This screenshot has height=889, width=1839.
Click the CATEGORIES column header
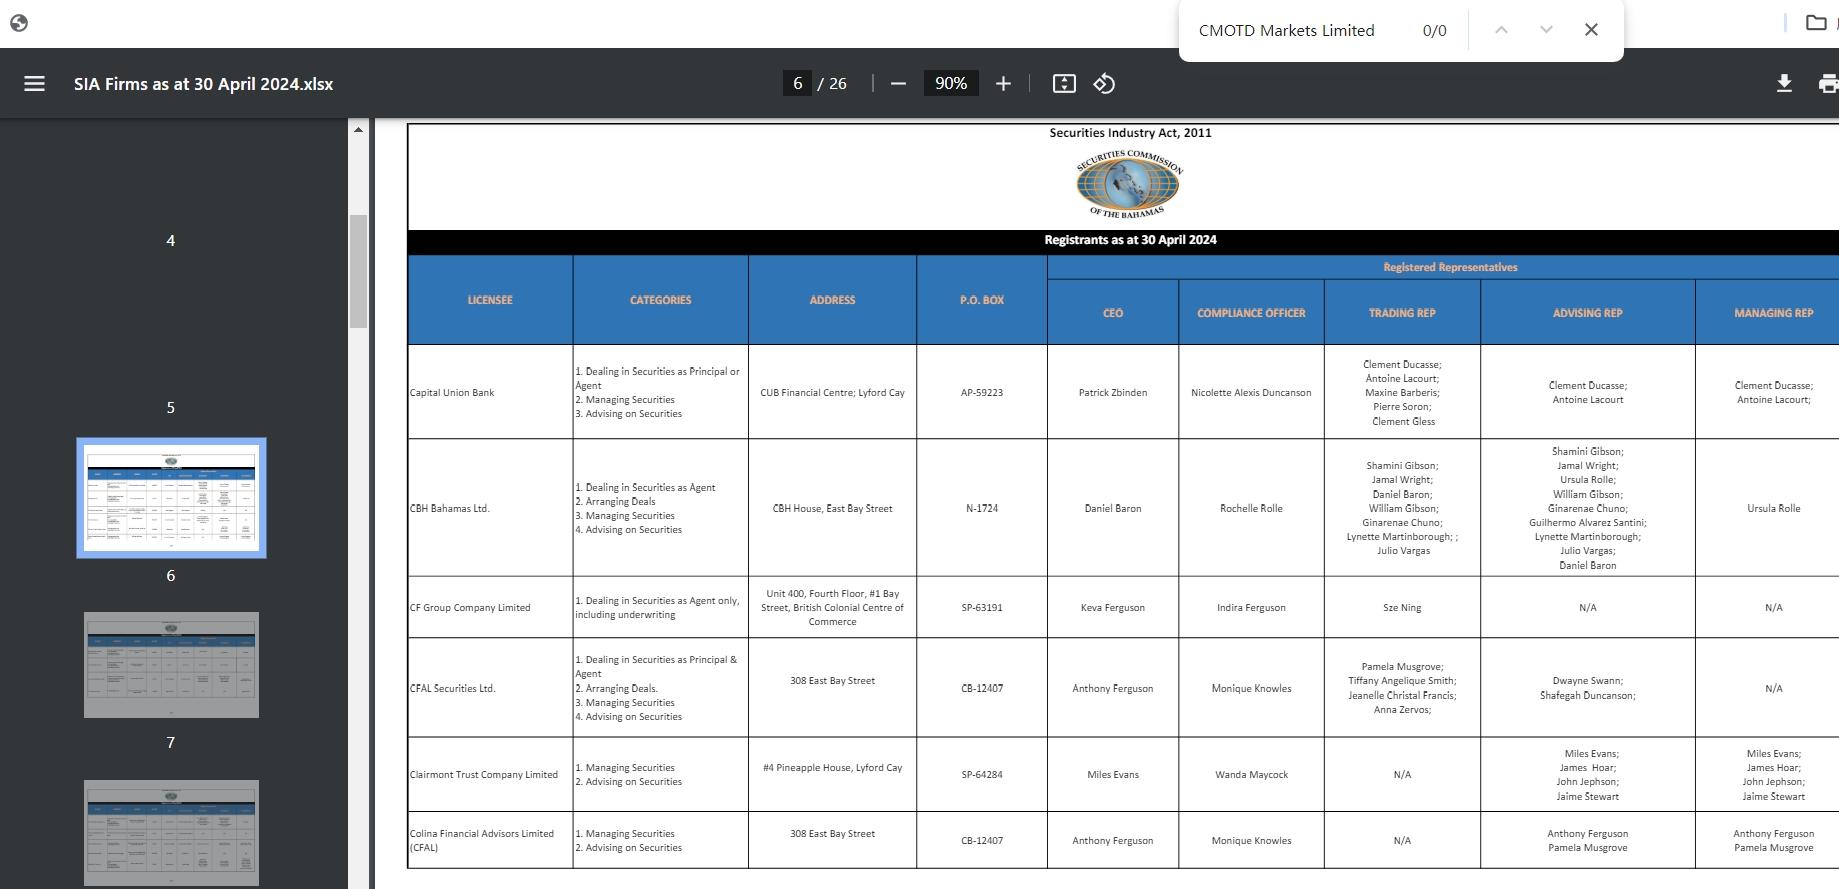pyautogui.click(x=660, y=300)
